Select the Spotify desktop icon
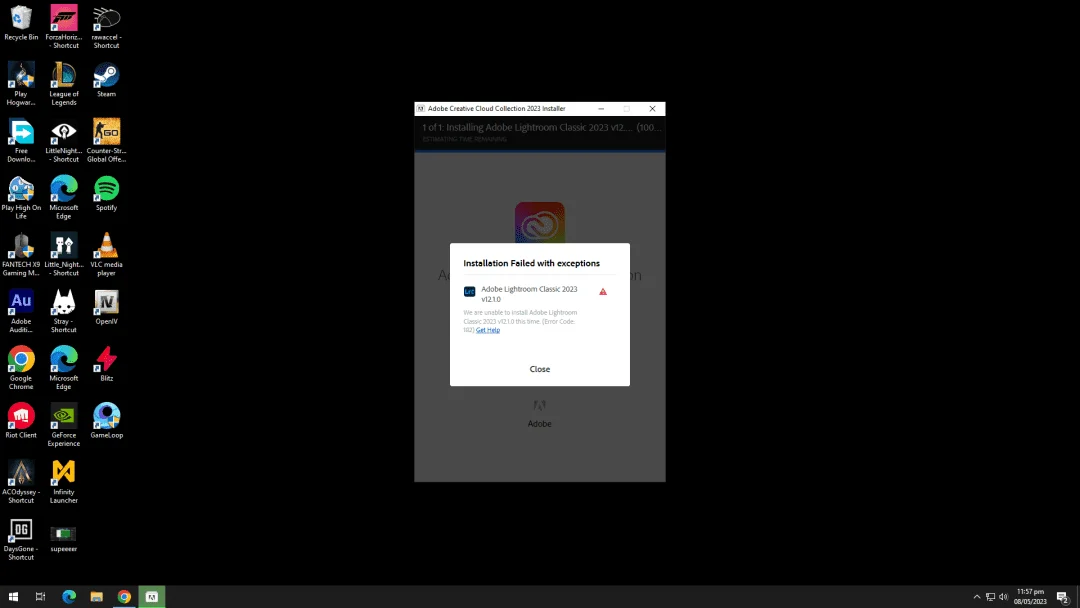Image resolution: width=1080 pixels, height=608 pixels. (x=106, y=193)
